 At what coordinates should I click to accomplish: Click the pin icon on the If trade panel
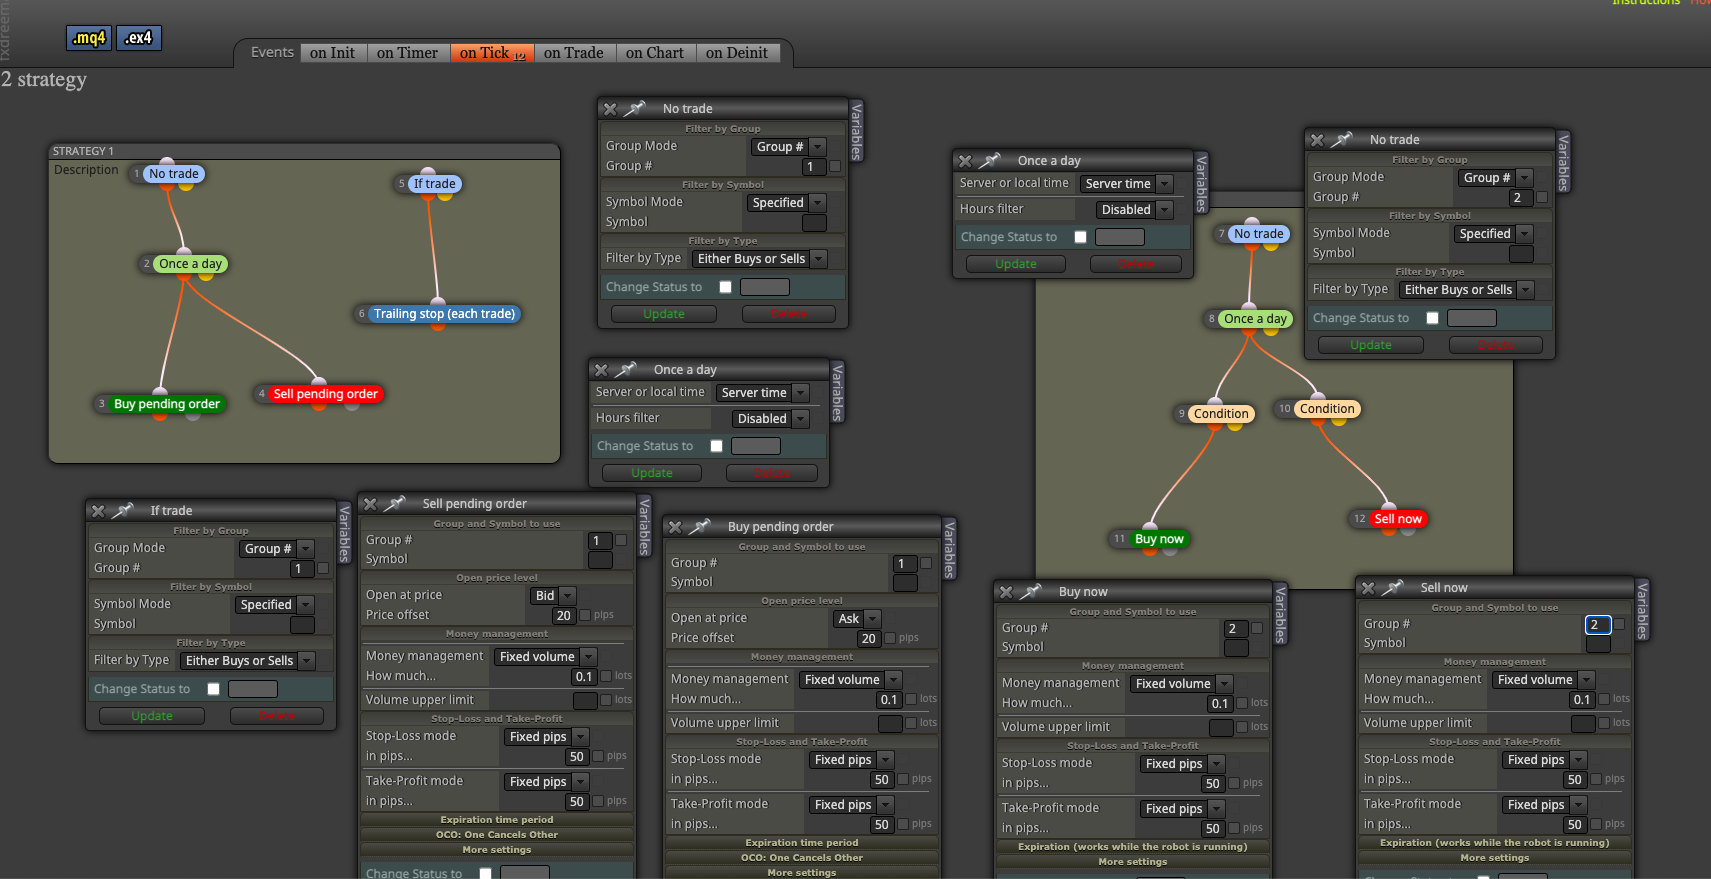click(123, 511)
